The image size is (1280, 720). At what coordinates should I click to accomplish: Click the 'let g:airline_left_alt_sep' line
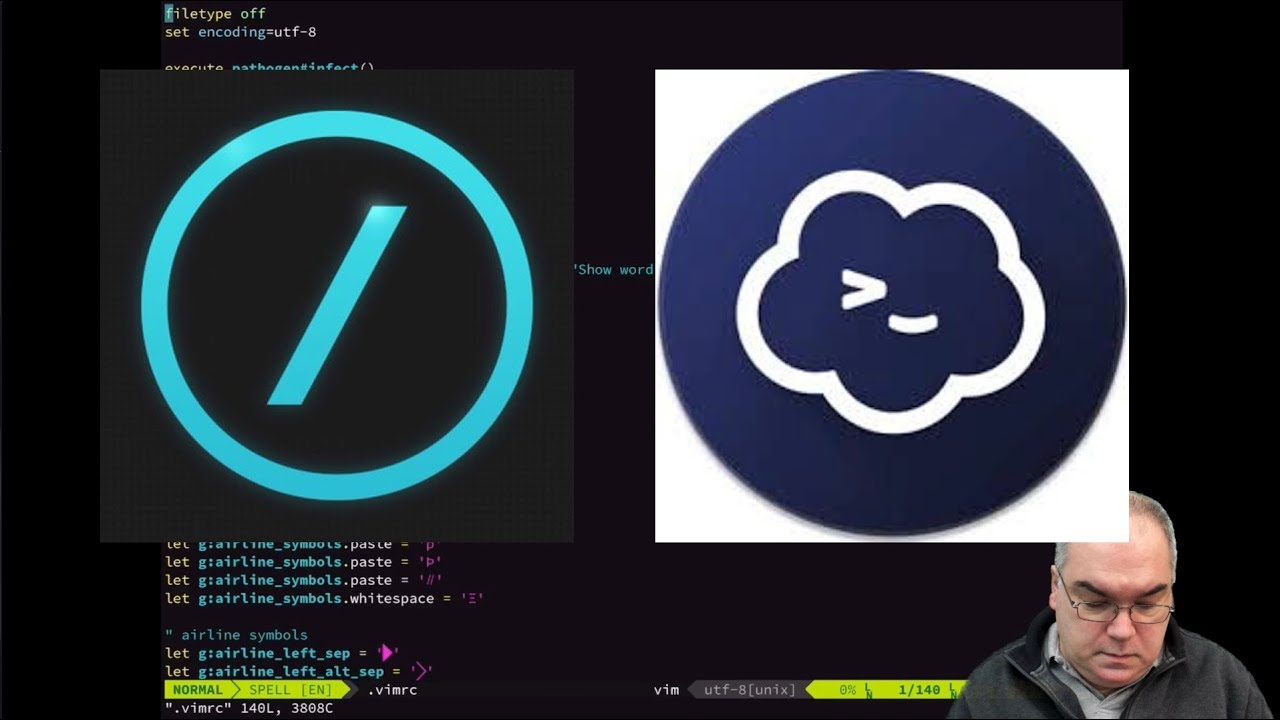pos(298,671)
